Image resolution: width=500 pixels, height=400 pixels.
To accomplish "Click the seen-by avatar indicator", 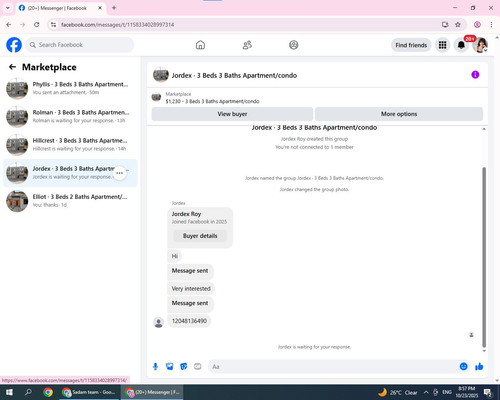I will coord(471,335).
